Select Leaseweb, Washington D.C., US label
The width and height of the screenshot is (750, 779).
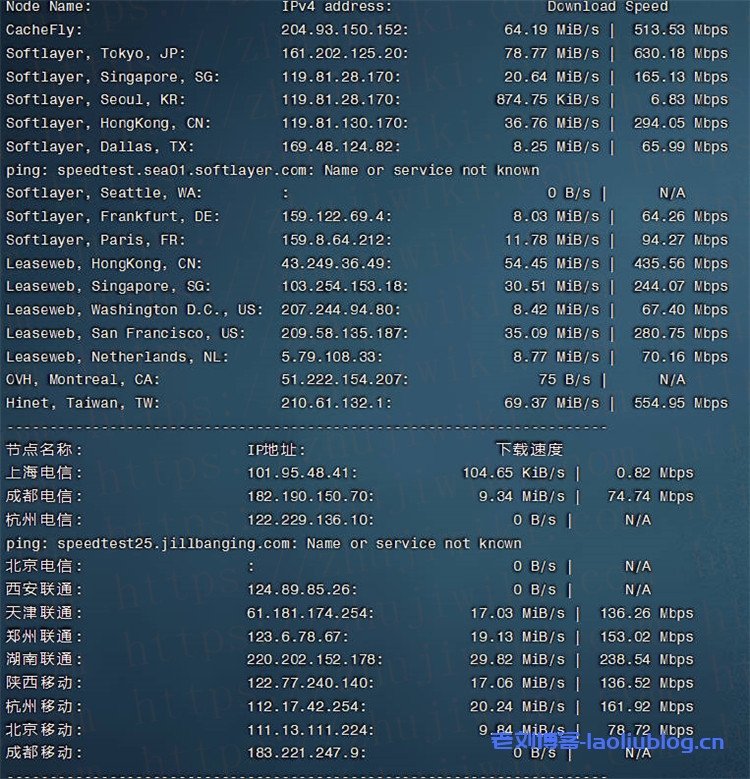click(134, 310)
